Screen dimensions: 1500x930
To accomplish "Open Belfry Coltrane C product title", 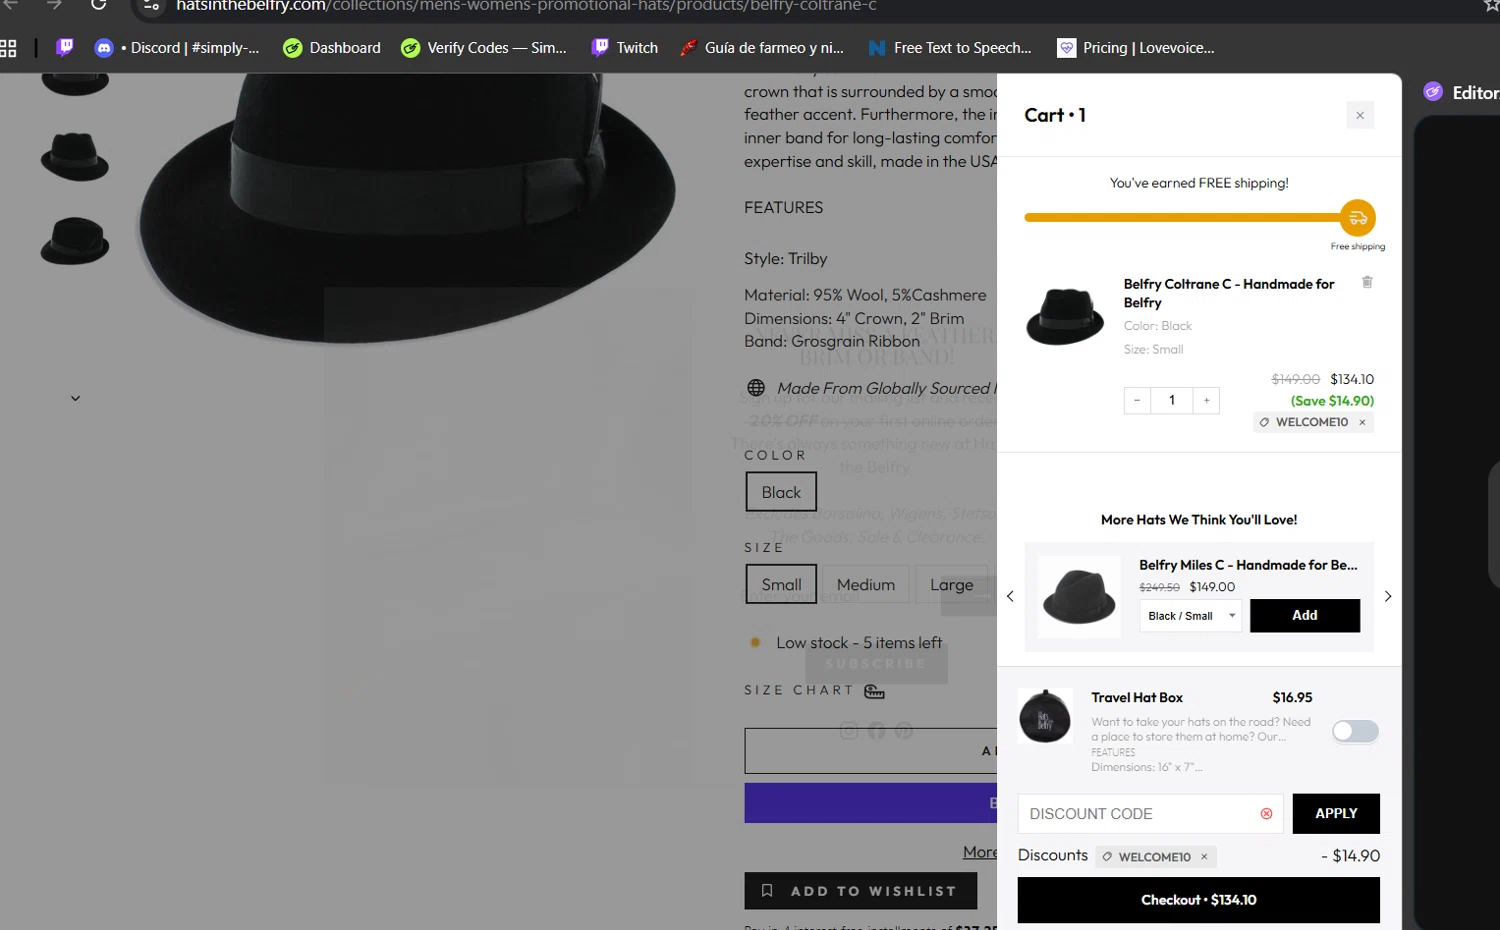I will 1228,293.
